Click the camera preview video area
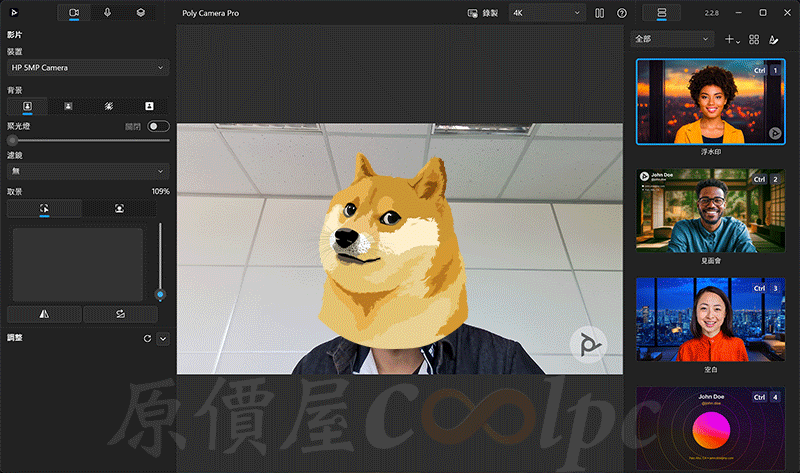 pyautogui.click(x=399, y=248)
